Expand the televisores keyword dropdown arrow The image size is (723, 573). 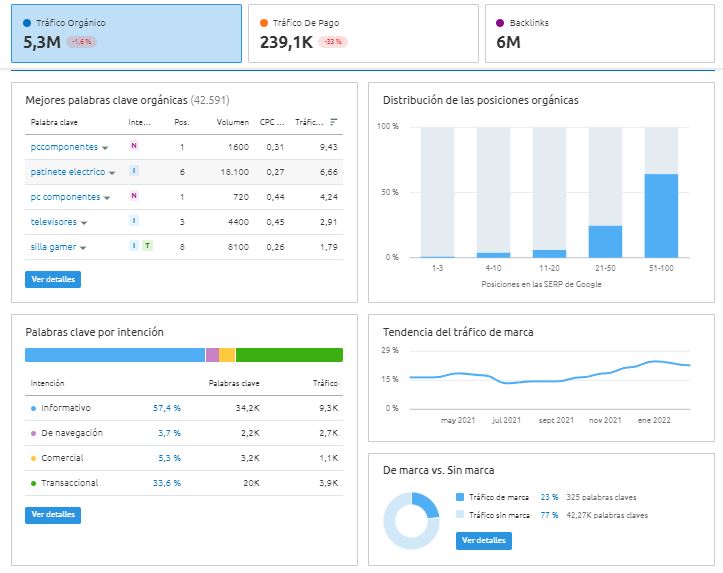[x=83, y=223]
